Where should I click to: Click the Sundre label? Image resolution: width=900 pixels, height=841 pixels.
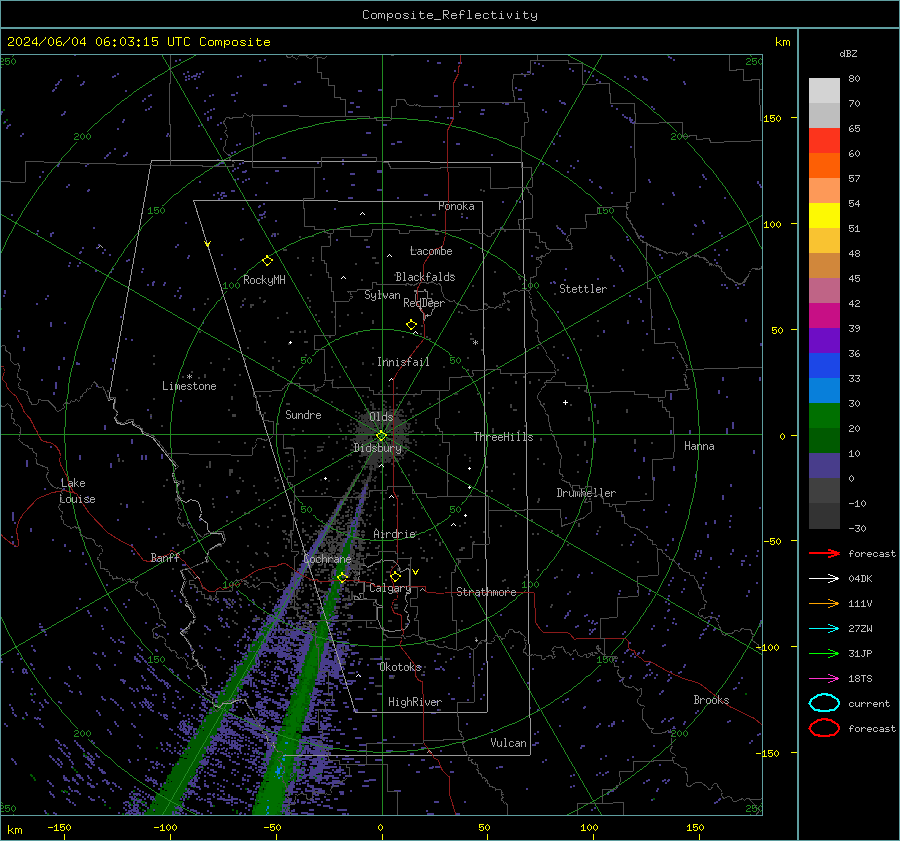pyautogui.click(x=303, y=415)
